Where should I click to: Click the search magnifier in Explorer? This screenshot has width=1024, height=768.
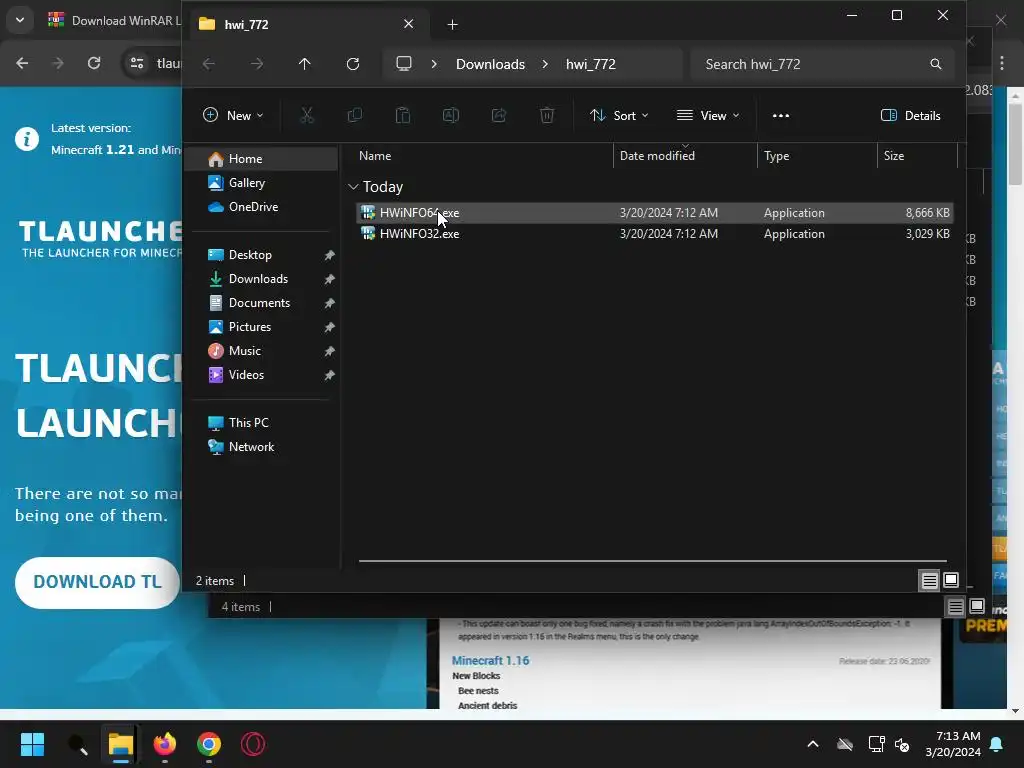click(936, 64)
